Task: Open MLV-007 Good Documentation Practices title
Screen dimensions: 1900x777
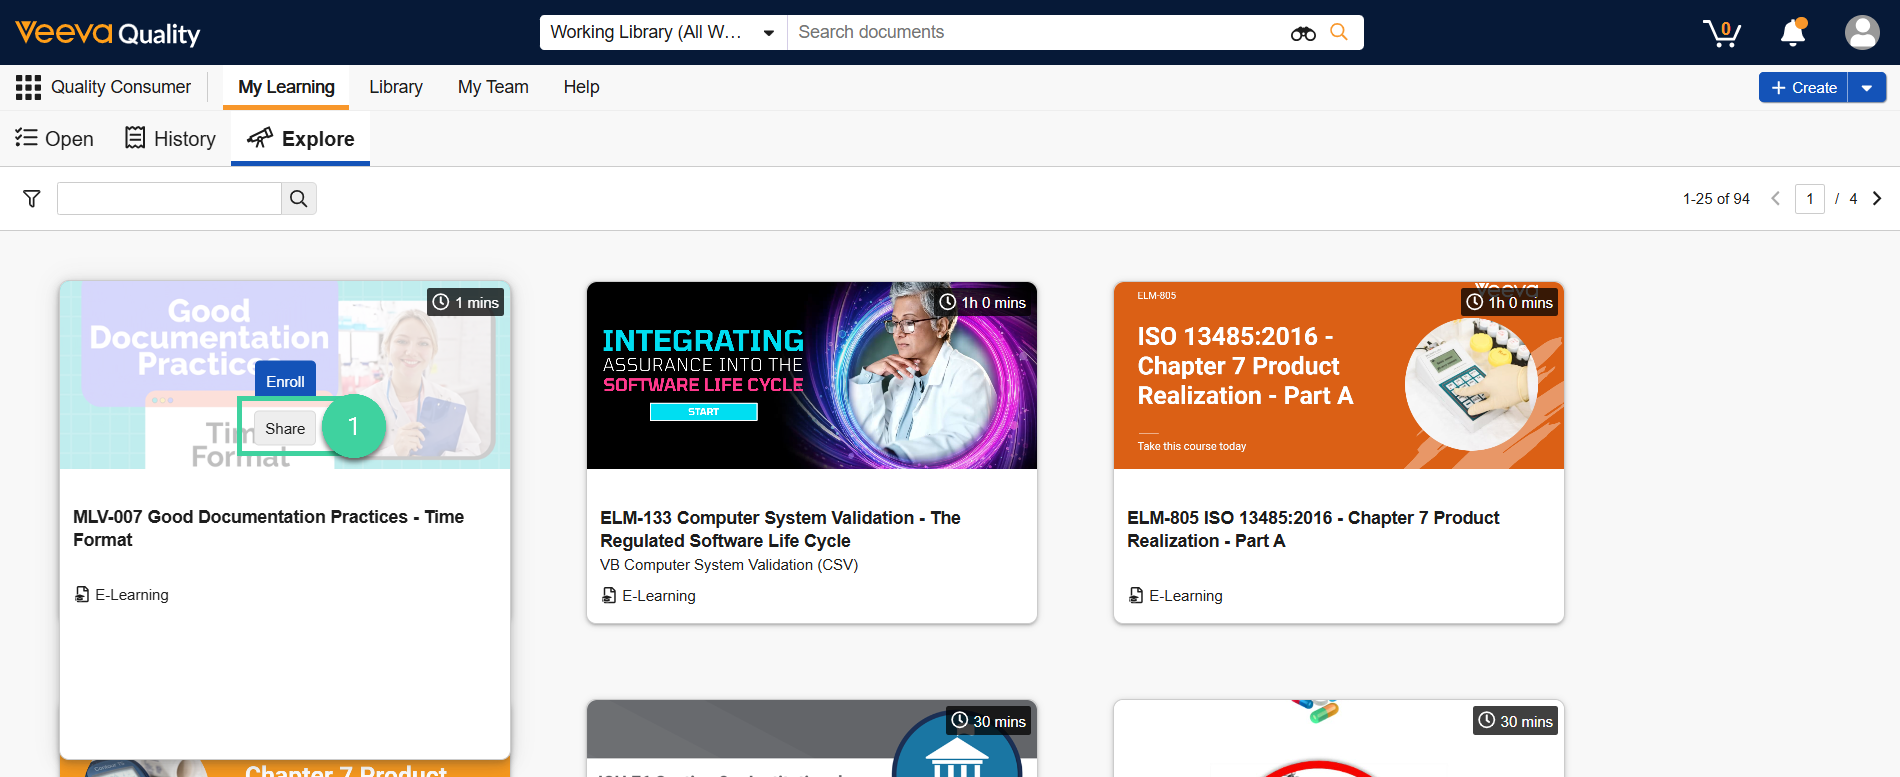Action: [x=268, y=528]
